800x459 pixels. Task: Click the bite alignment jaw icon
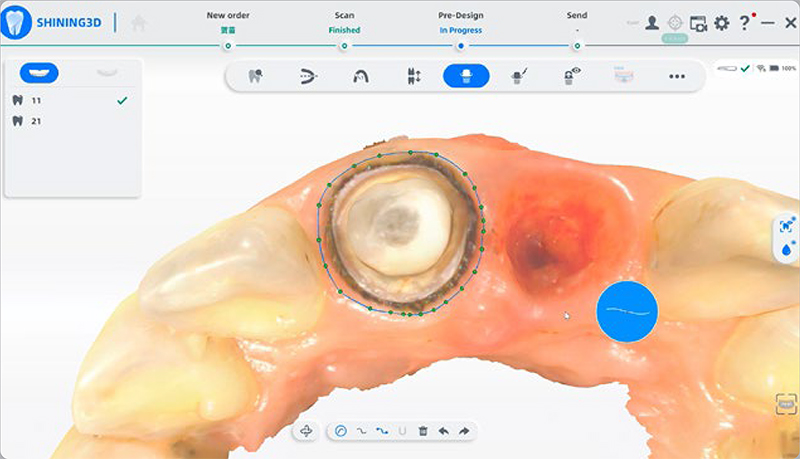point(309,76)
